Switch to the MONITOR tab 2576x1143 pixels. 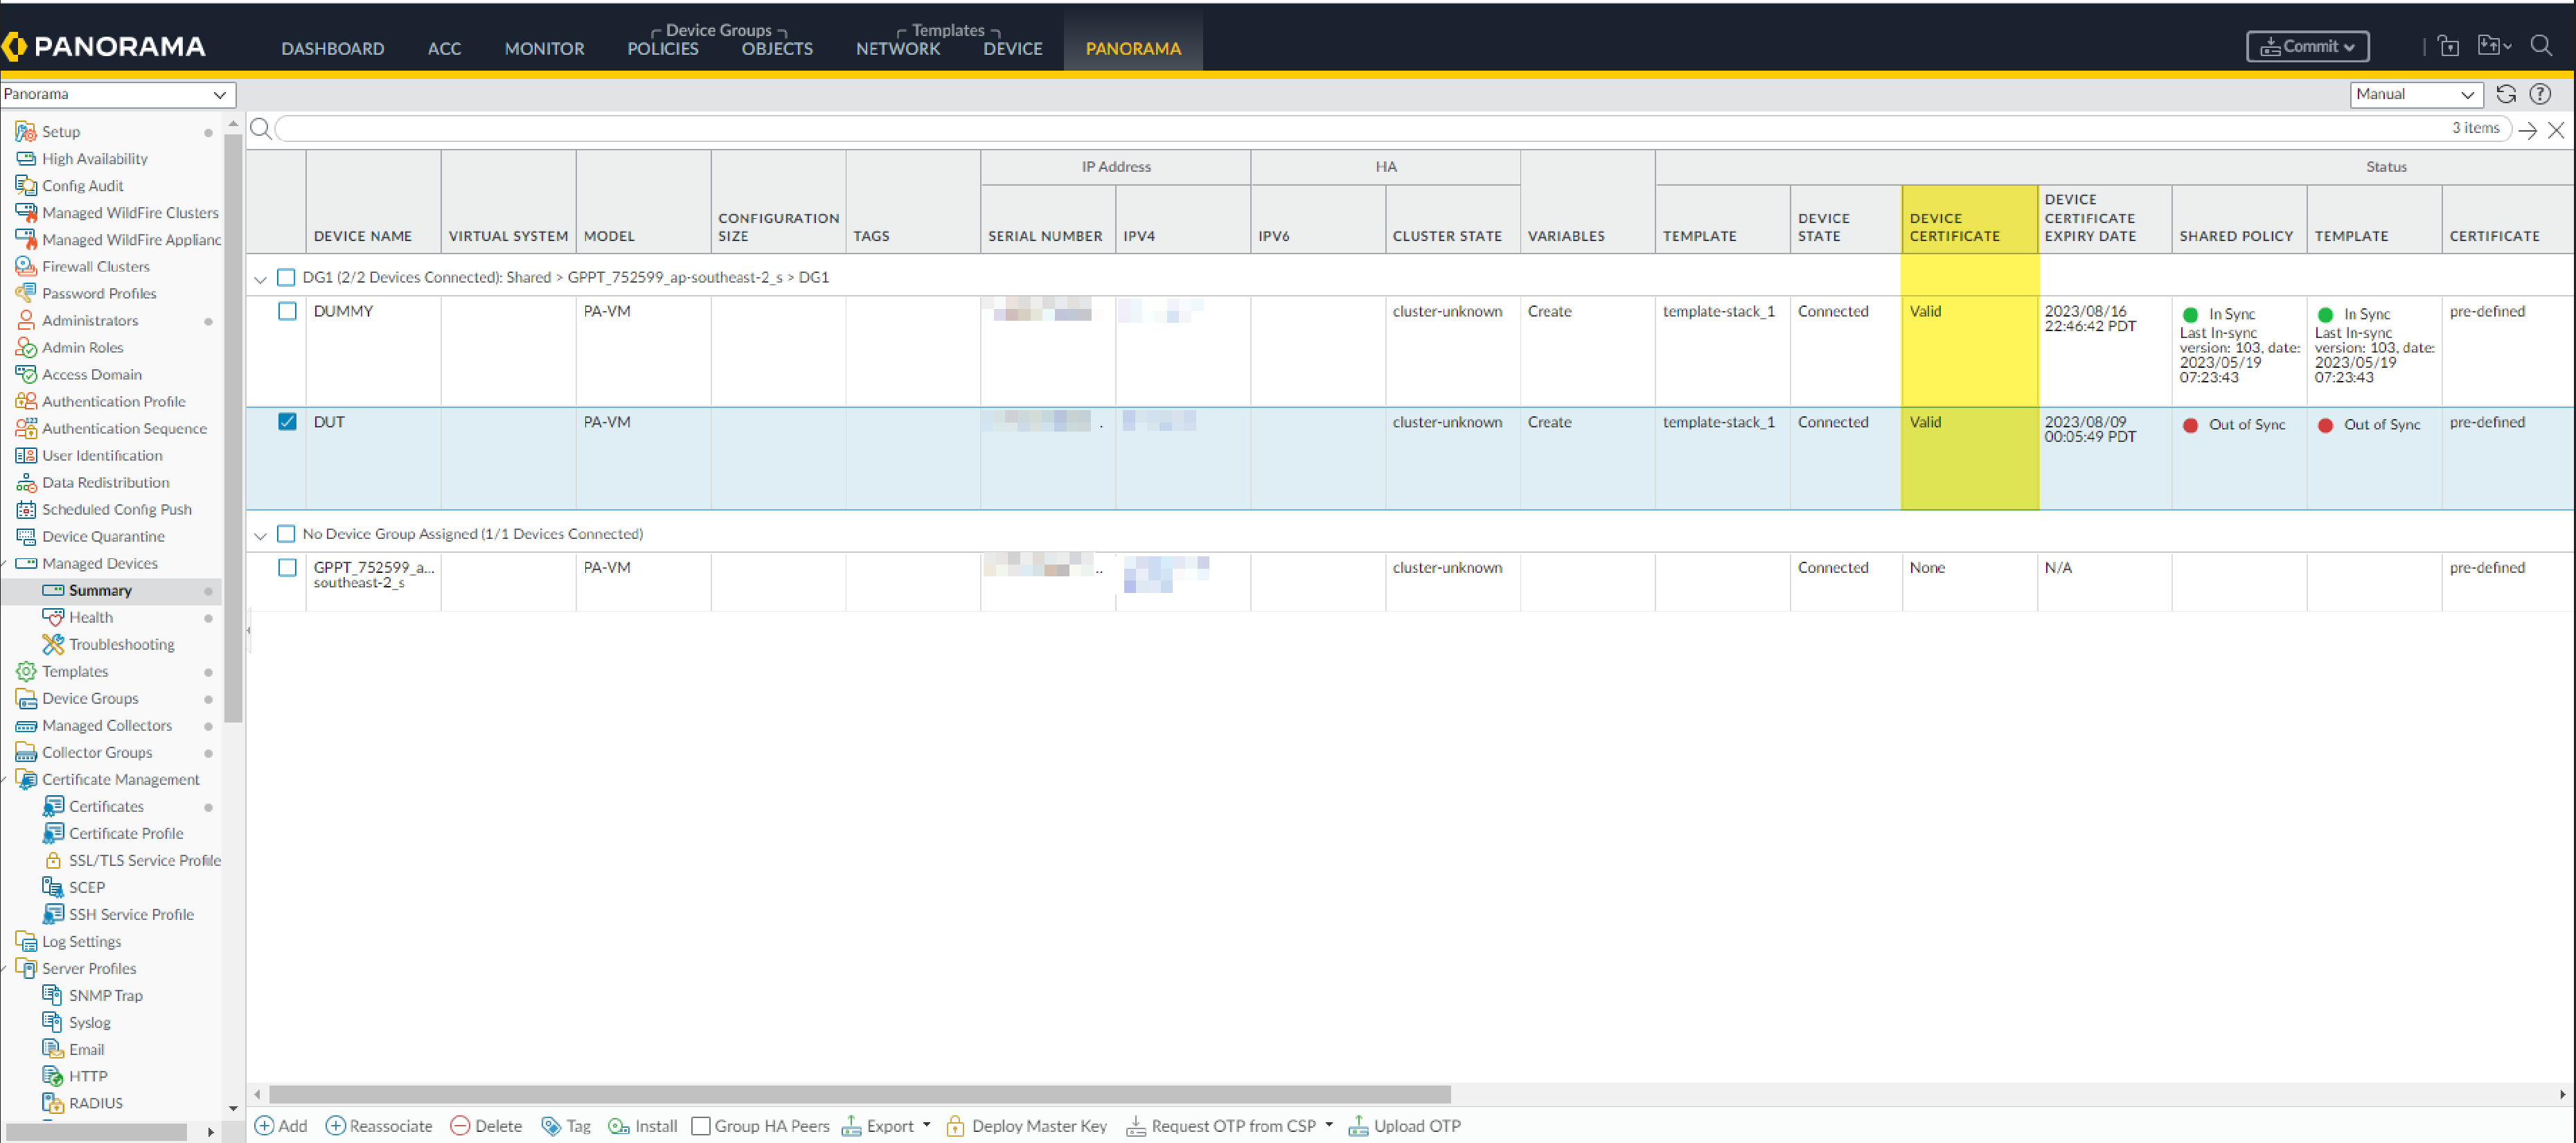(x=543, y=48)
